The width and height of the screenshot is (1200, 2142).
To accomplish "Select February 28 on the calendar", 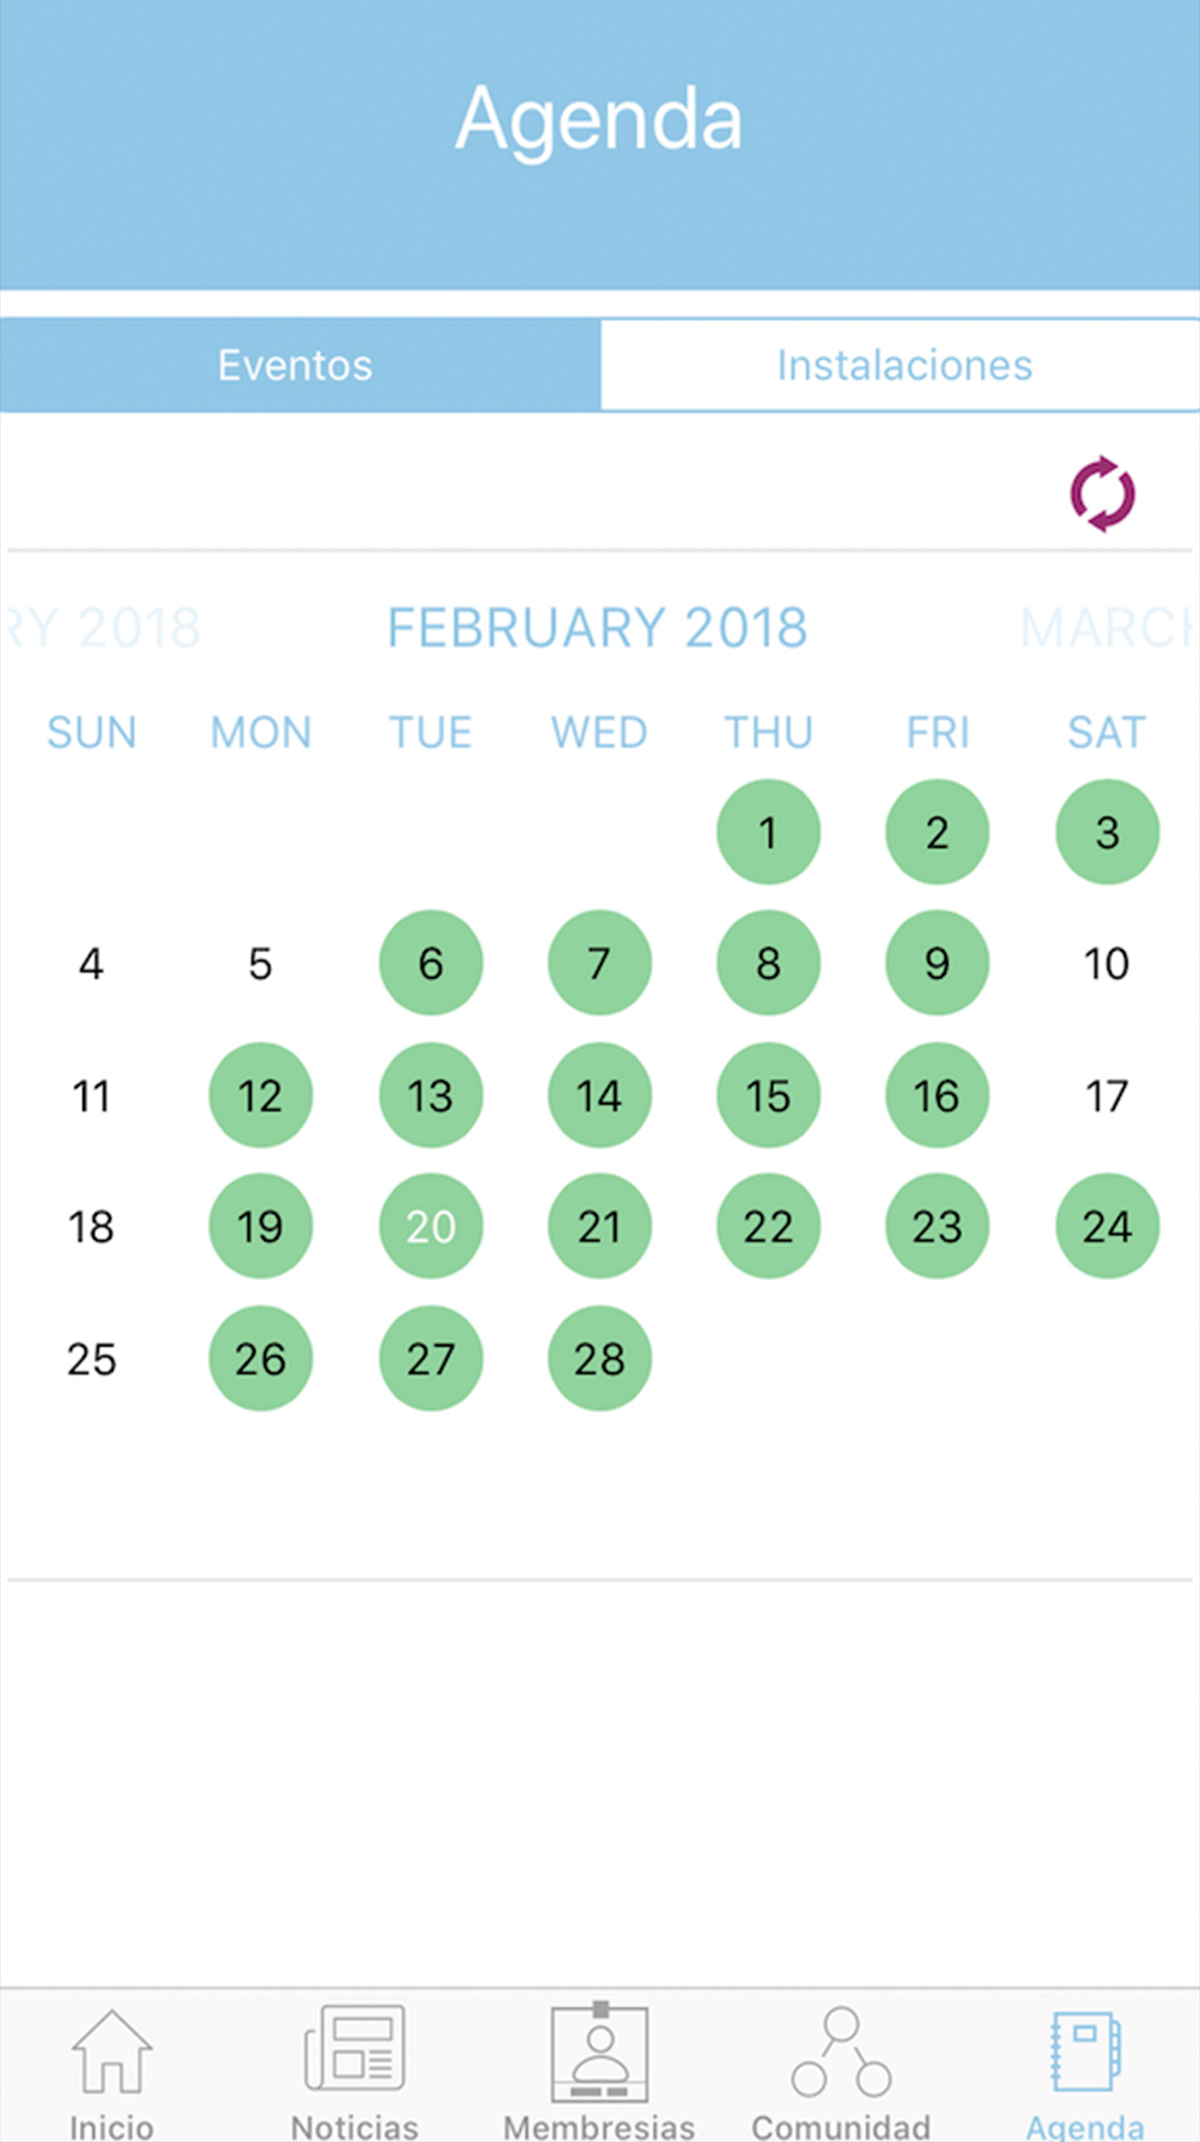I will pyautogui.click(x=599, y=1359).
